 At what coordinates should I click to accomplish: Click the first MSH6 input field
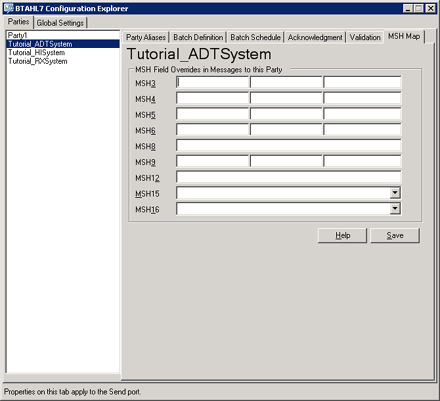[x=213, y=129]
